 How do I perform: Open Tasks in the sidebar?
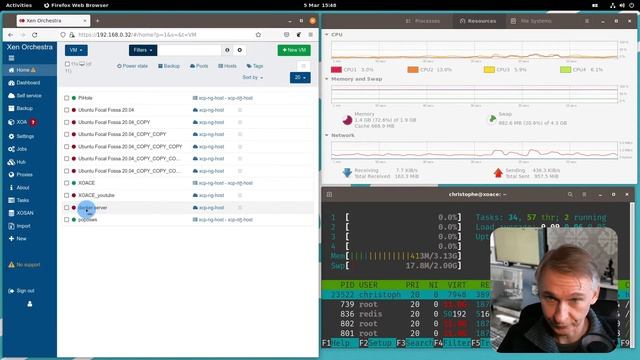(x=19, y=200)
